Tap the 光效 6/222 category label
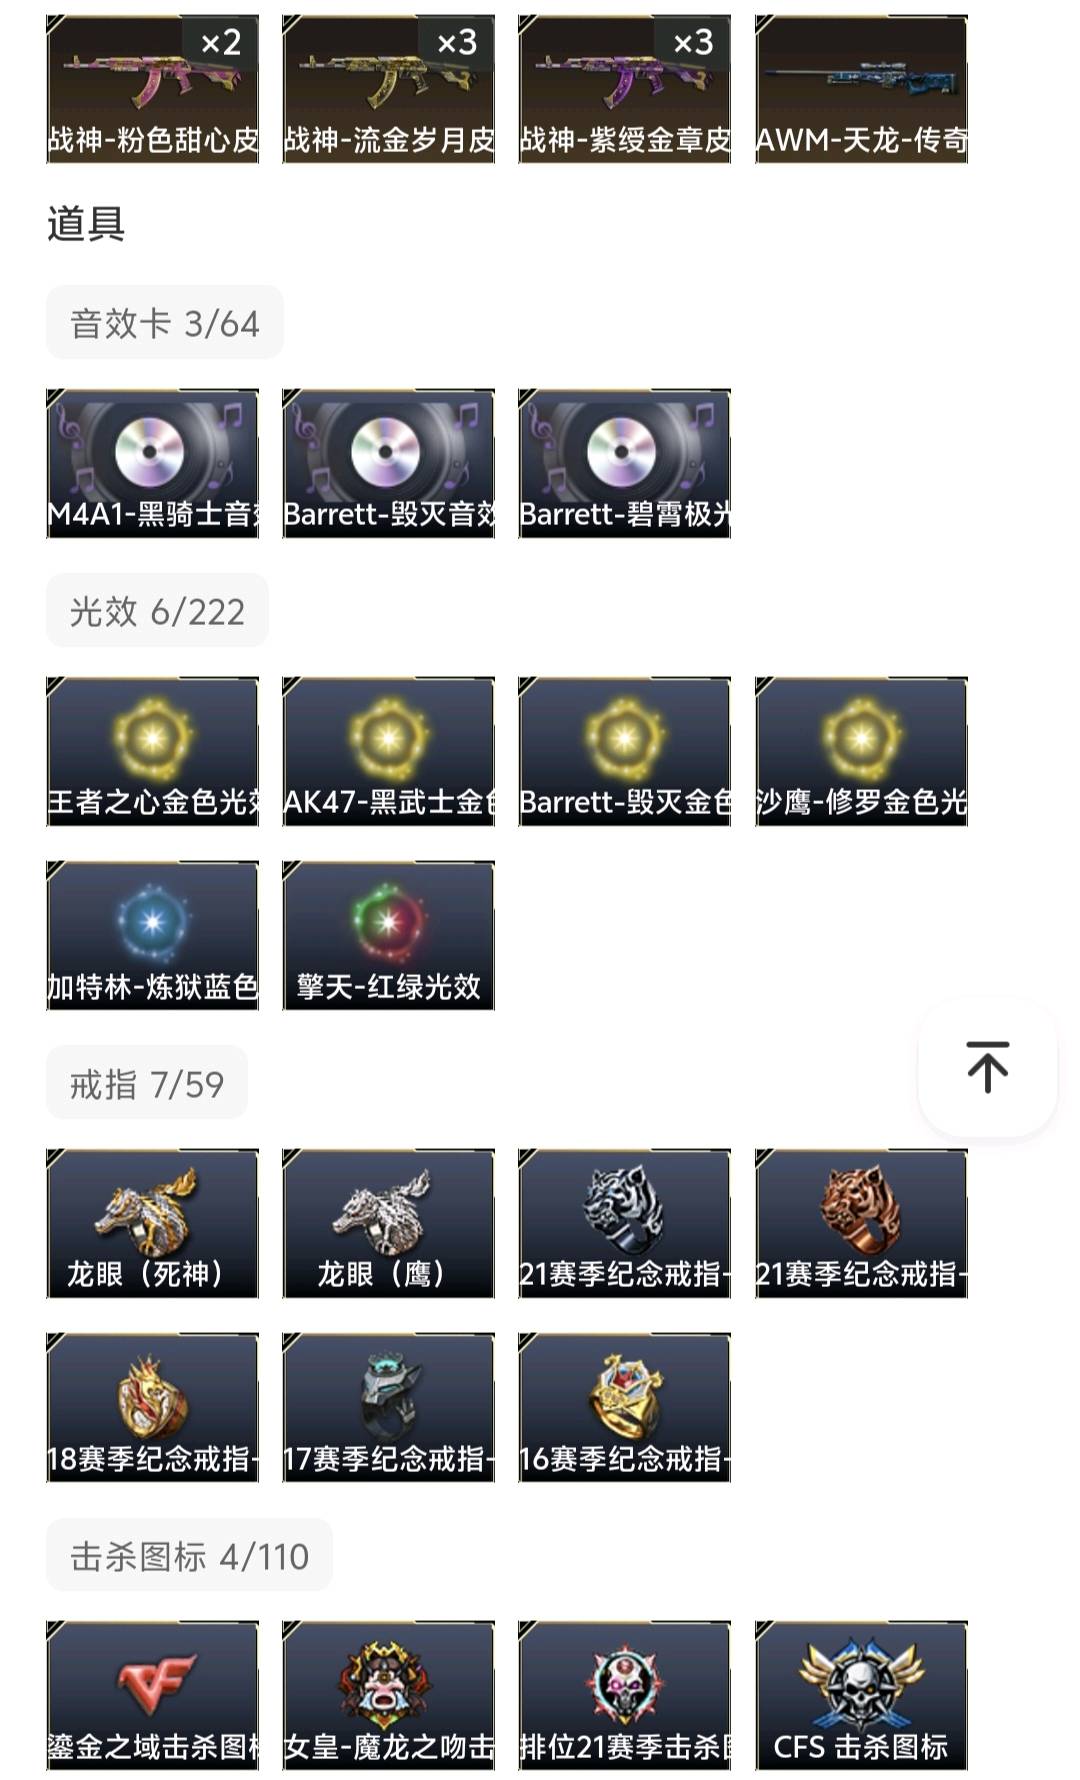This screenshot has width=1080, height=1780. tap(157, 611)
